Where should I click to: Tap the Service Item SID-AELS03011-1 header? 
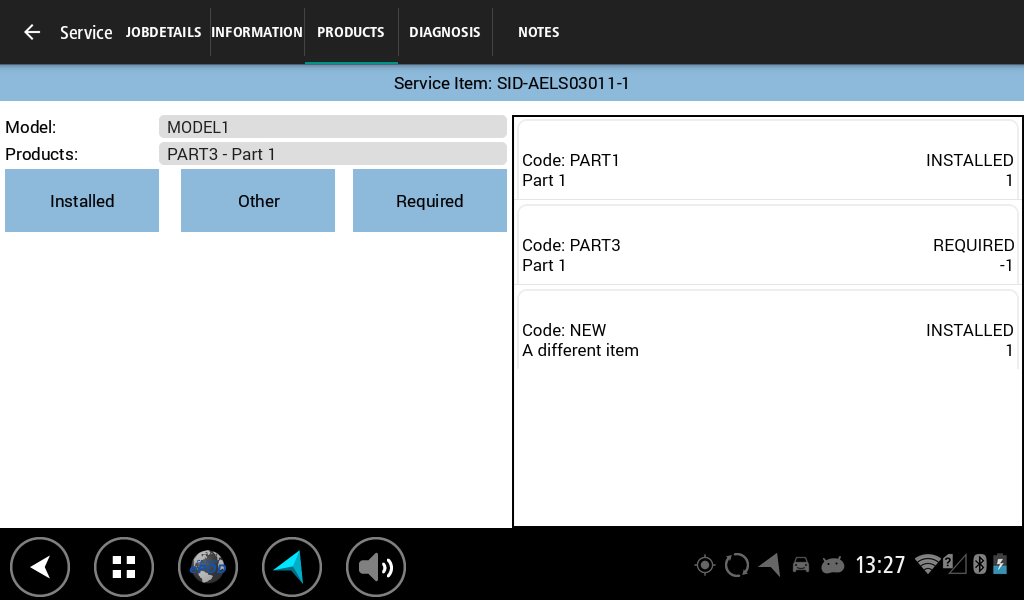511,83
